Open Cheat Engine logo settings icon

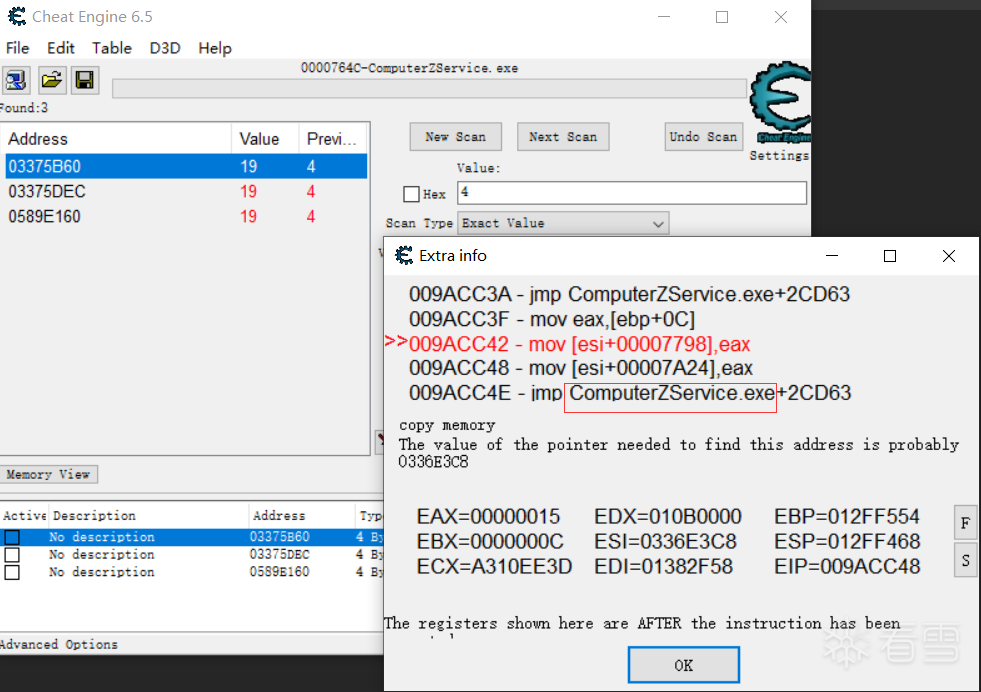pyautogui.click(x=780, y=101)
